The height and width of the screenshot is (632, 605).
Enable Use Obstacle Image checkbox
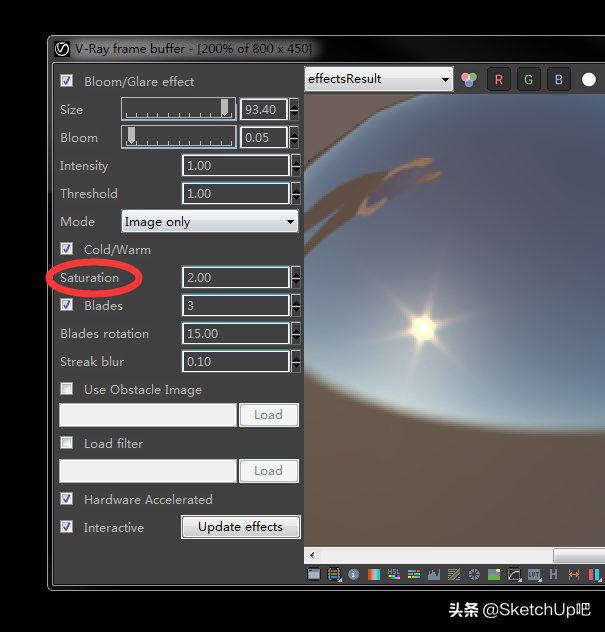coord(67,389)
